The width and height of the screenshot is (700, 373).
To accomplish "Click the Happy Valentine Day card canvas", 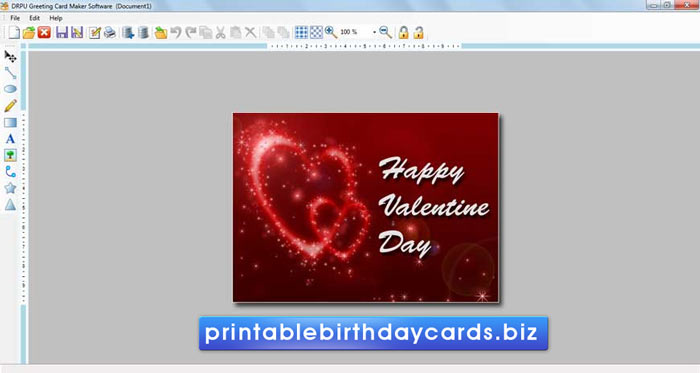I will pos(366,207).
